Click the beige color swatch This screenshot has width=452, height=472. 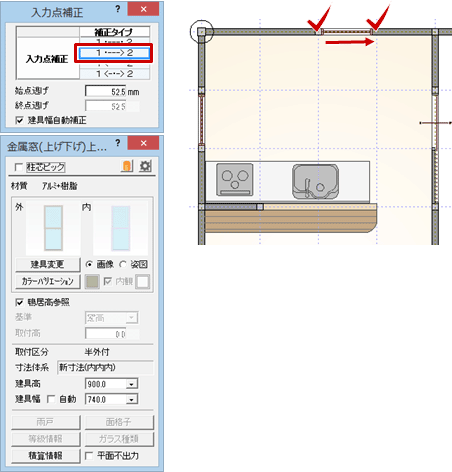[x=92, y=281]
